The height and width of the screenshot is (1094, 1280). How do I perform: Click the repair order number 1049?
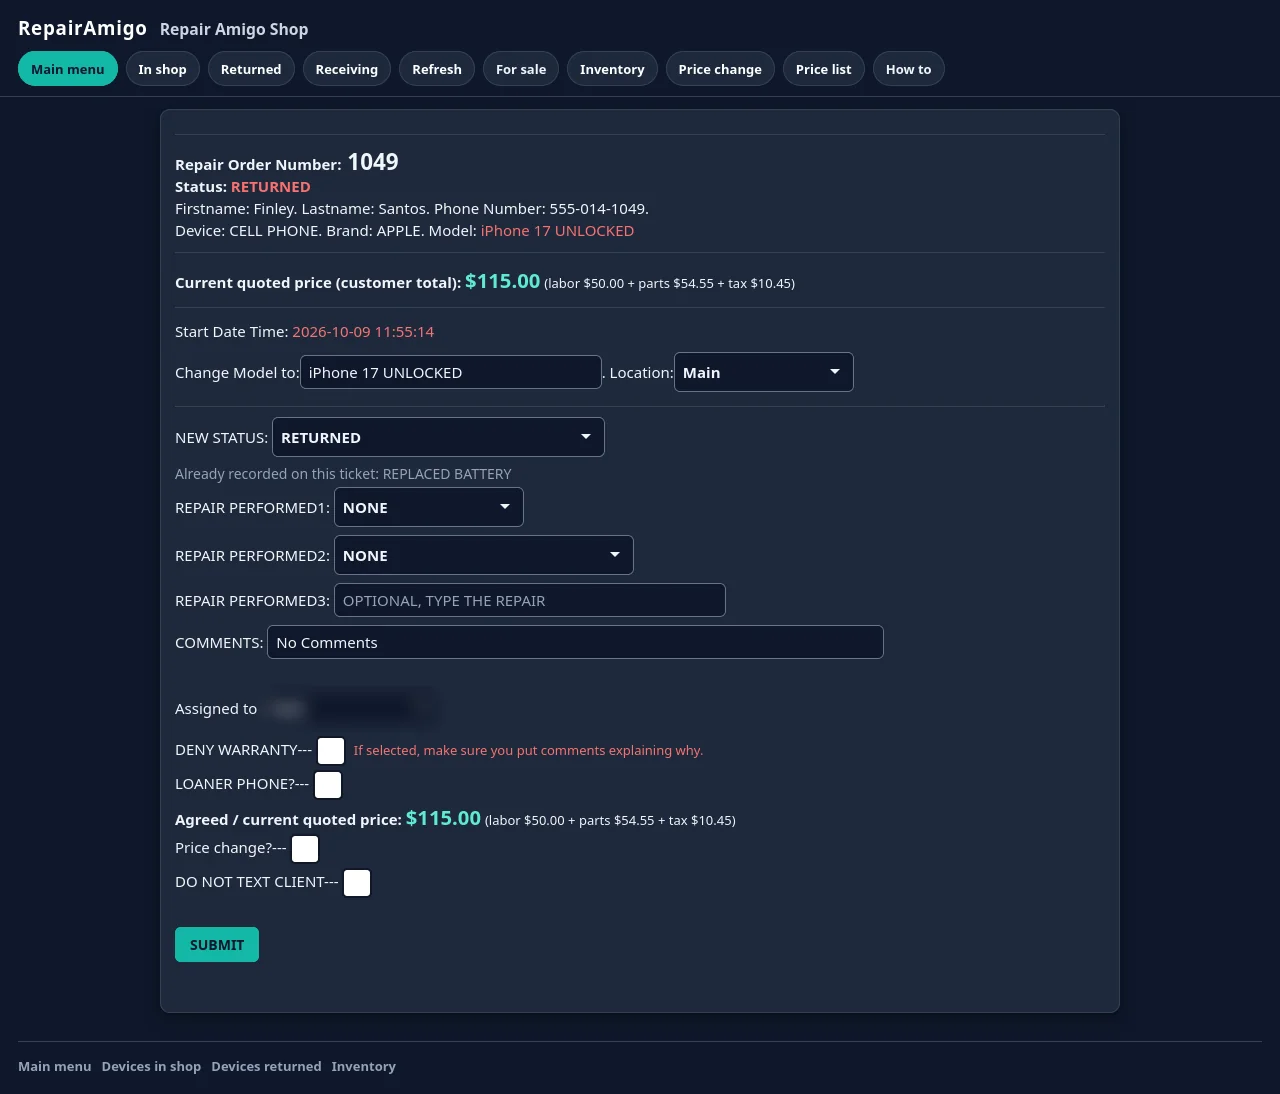(x=373, y=162)
